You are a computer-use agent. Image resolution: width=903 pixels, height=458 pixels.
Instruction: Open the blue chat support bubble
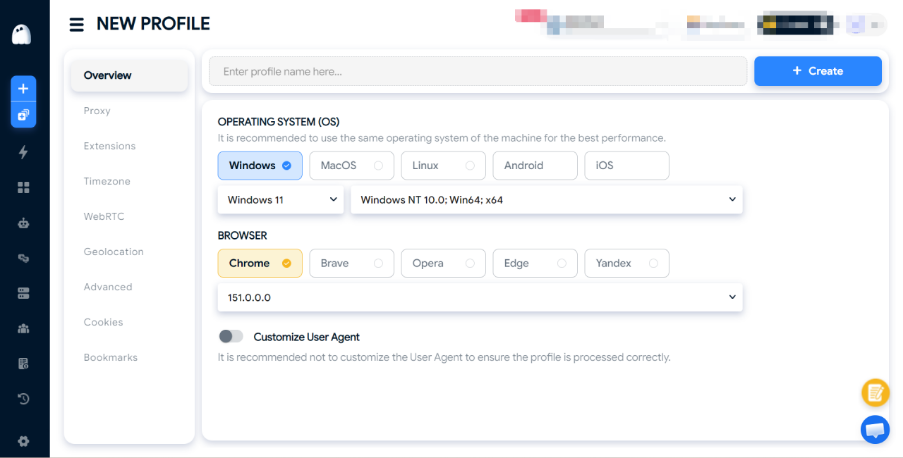(x=875, y=429)
